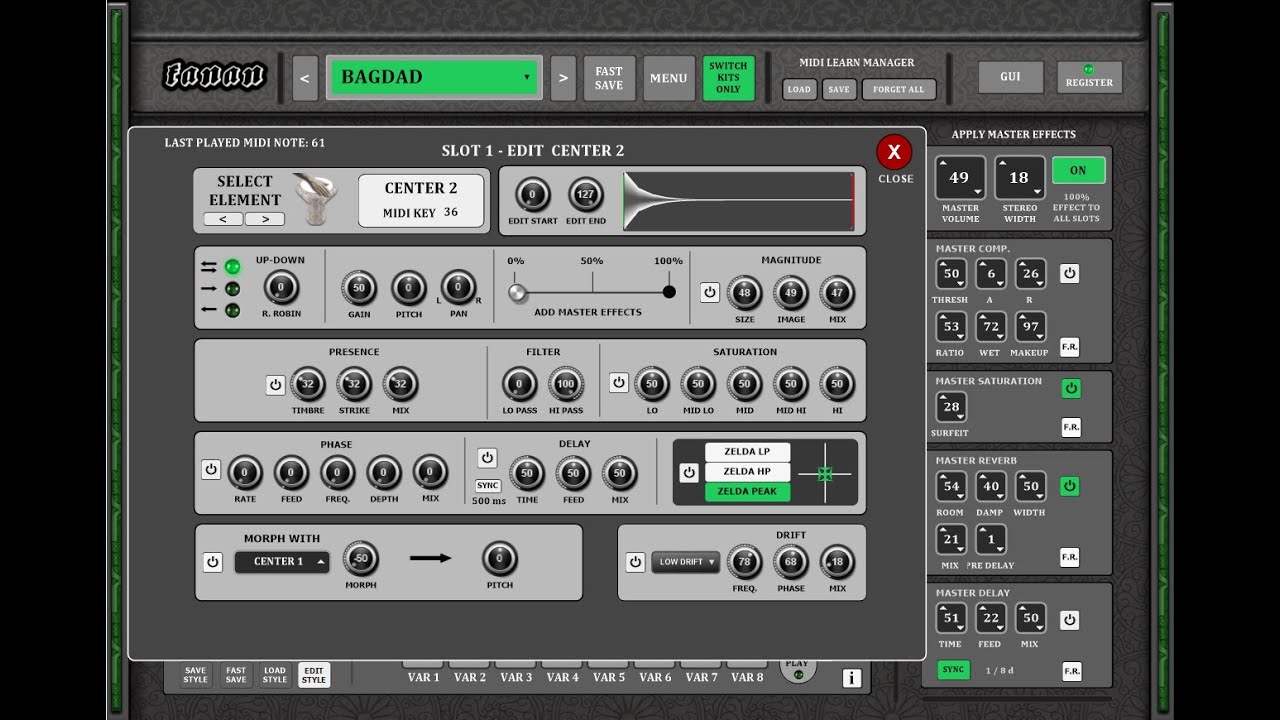Image resolution: width=1280 pixels, height=720 pixels.
Task: Adjust the Surfeit 28 spinner
Action: click(951, 407)
